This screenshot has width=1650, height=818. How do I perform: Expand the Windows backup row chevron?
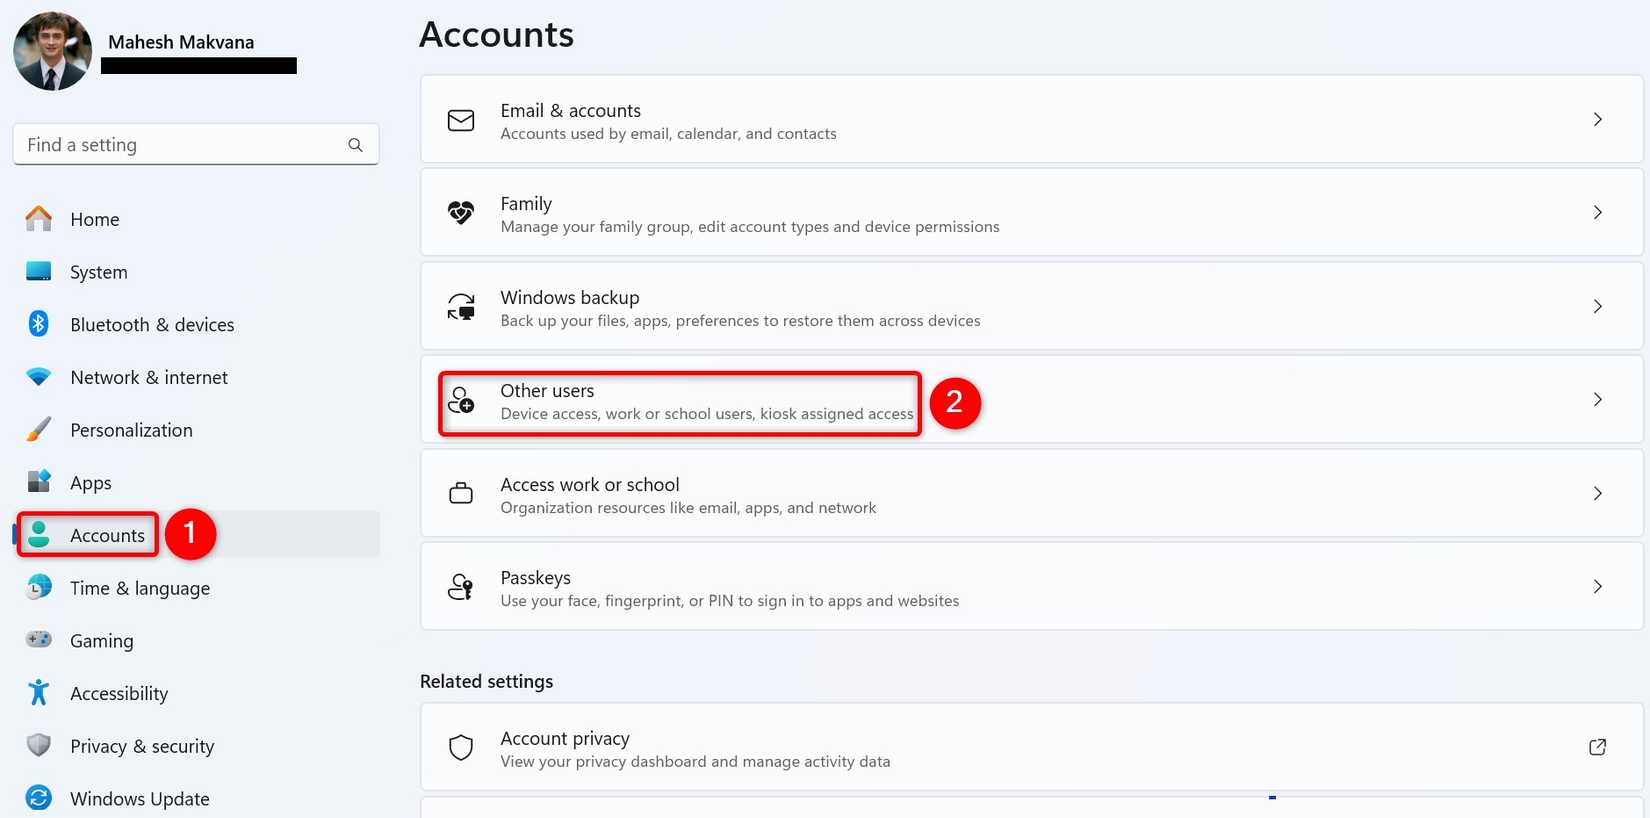point(1598,306)
